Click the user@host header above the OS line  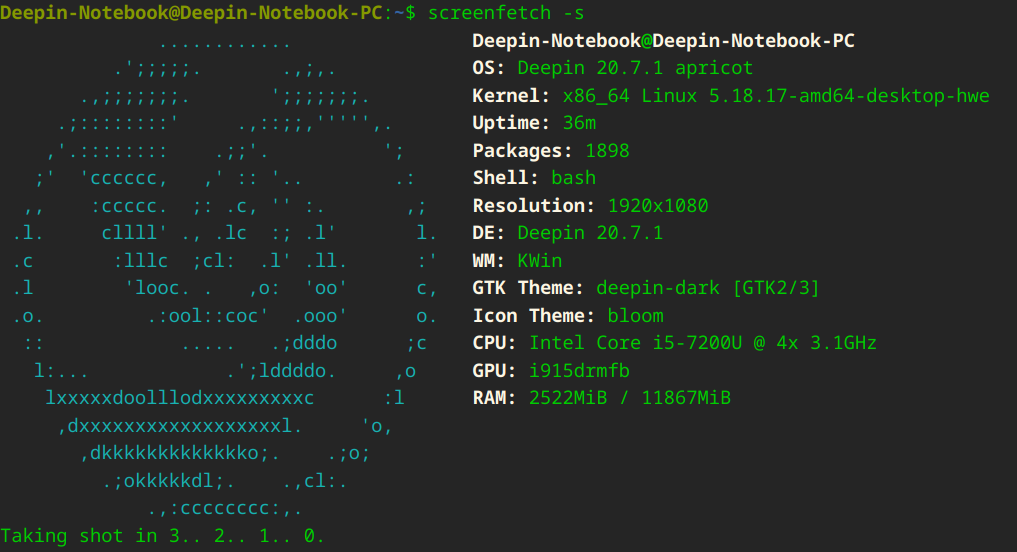pos(663,41)
